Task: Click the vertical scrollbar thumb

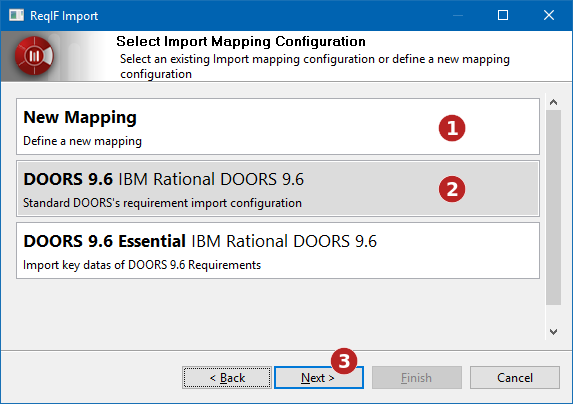Action: [x=553, y=207]
